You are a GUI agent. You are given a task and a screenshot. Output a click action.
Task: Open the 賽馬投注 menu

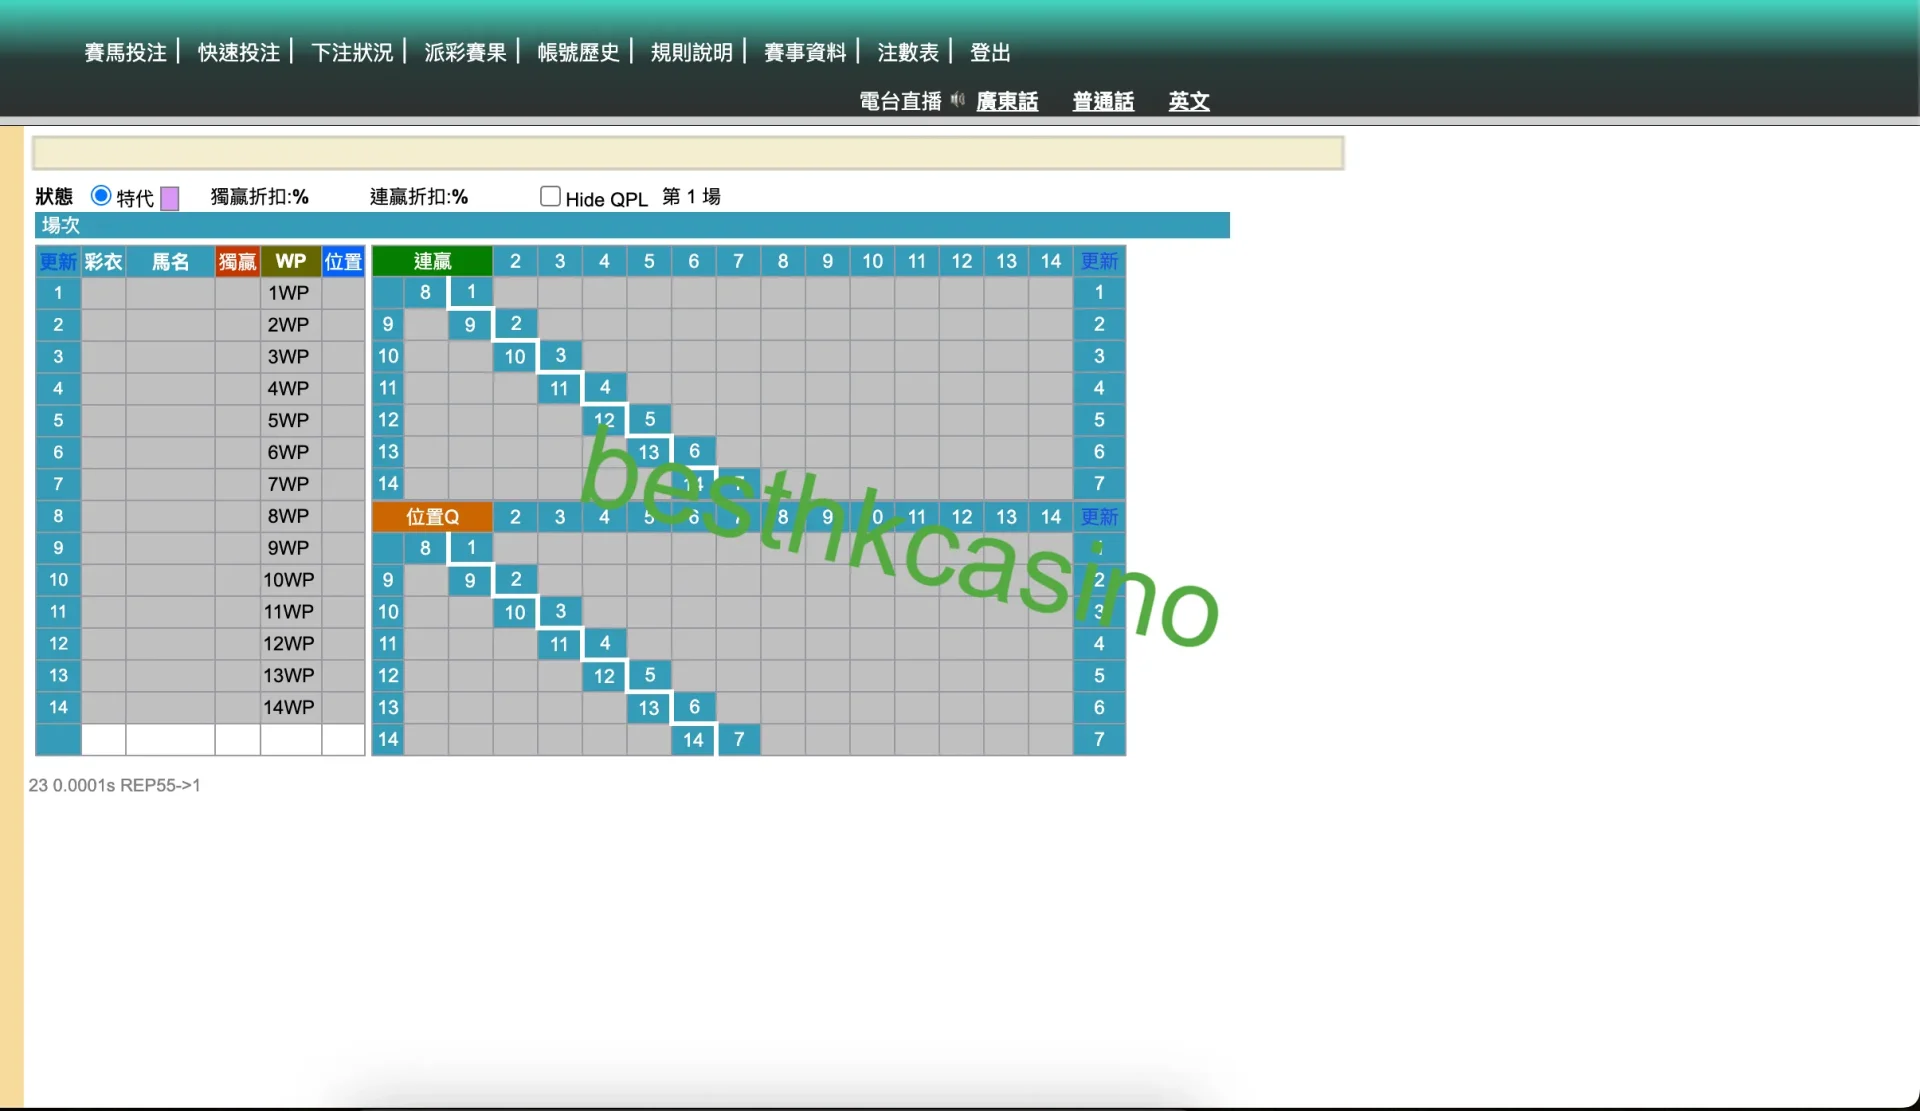click(x=125, y=52)
